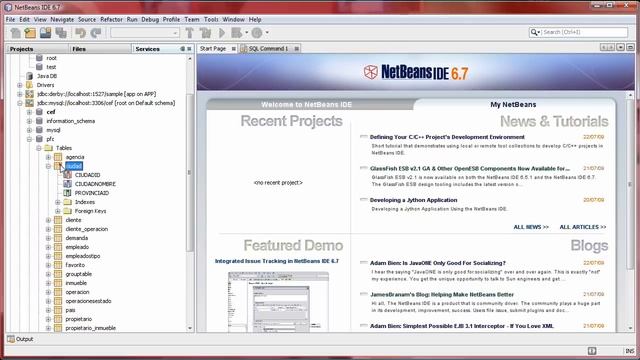
Task: Show opened documents list dropdown
Action: [620, 48]
